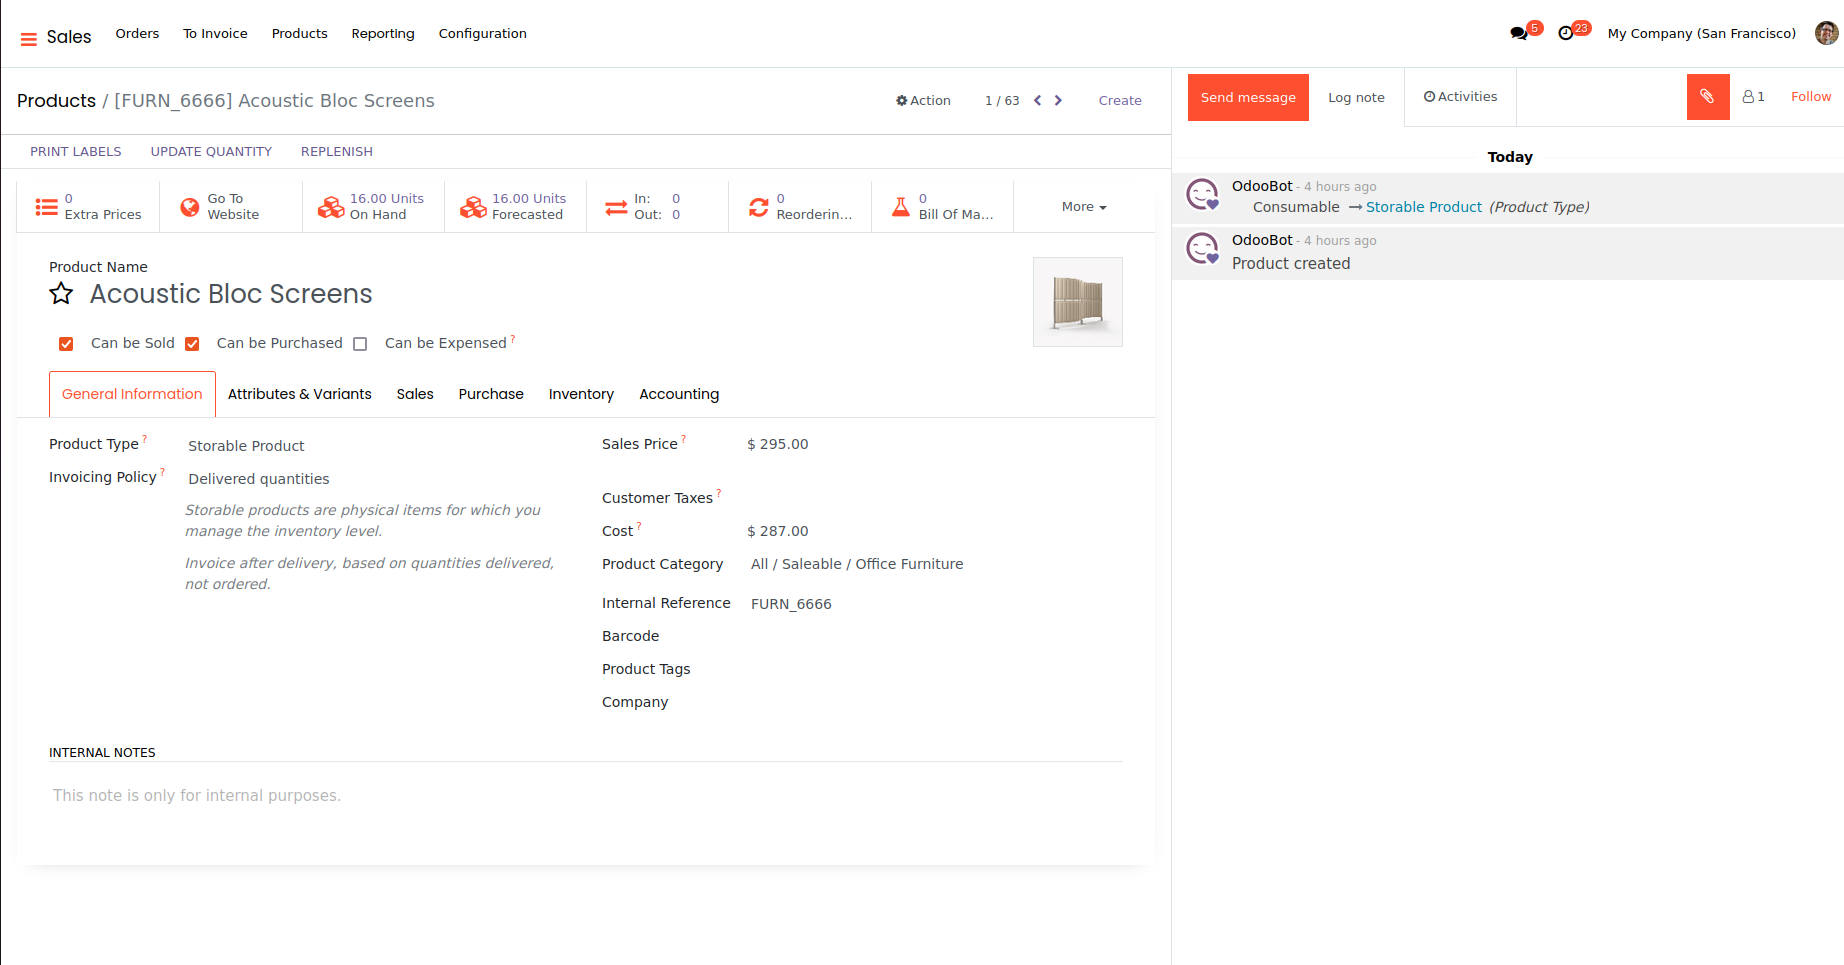
Task: Open the conversations chat icon
Action: [1518, 34]
